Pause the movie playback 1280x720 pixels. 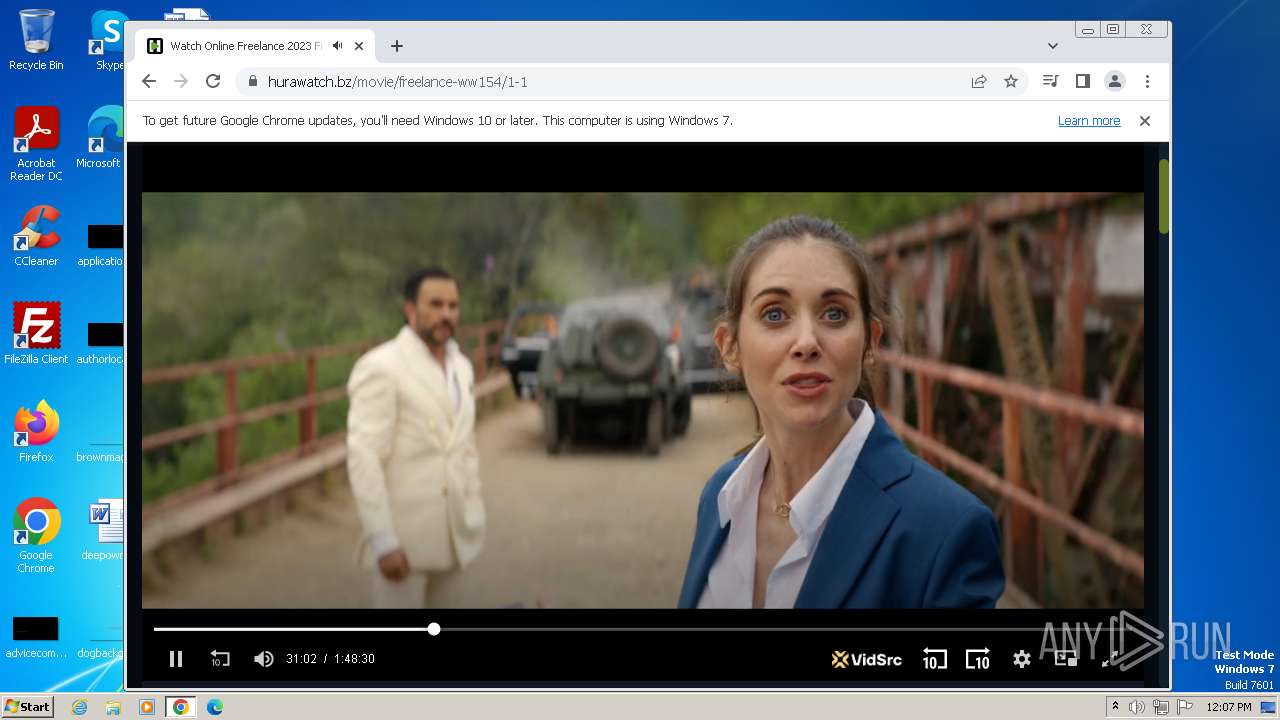click(176, 659)
